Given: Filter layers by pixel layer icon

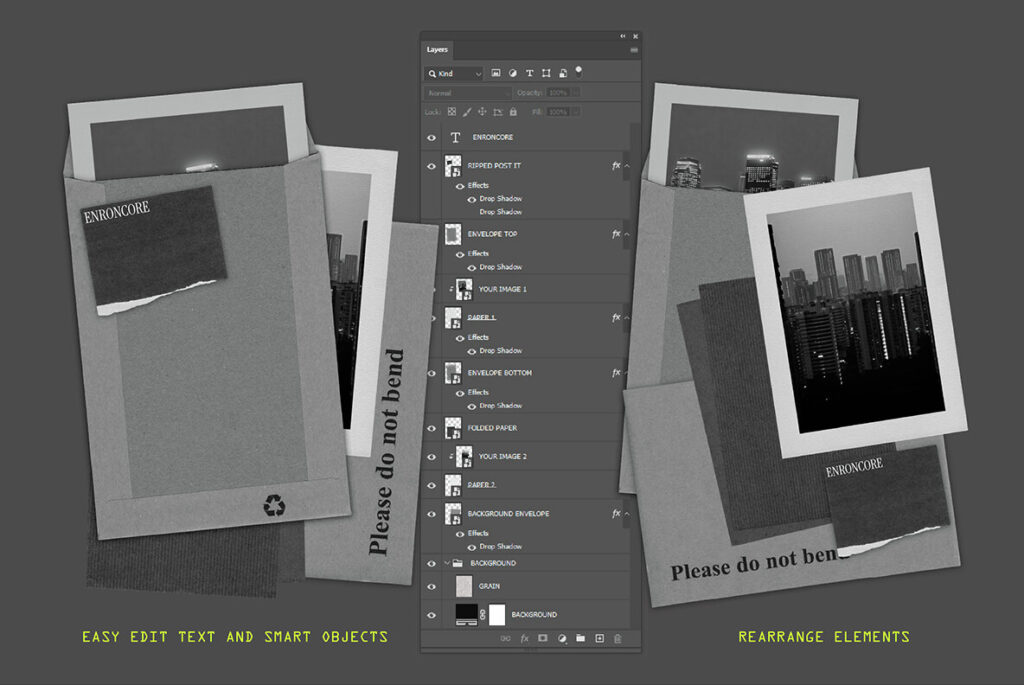Looking at the screenshot, I should coord(495,73).
